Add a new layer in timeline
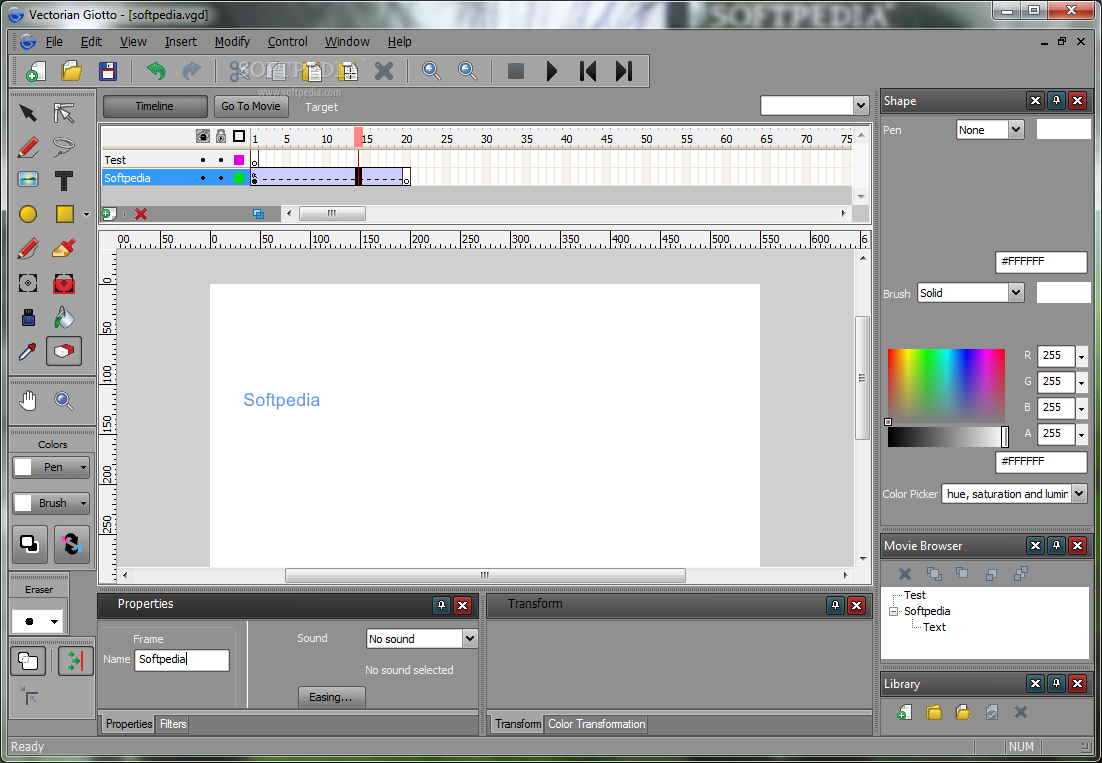1102x763 pixels. (109, 214)
